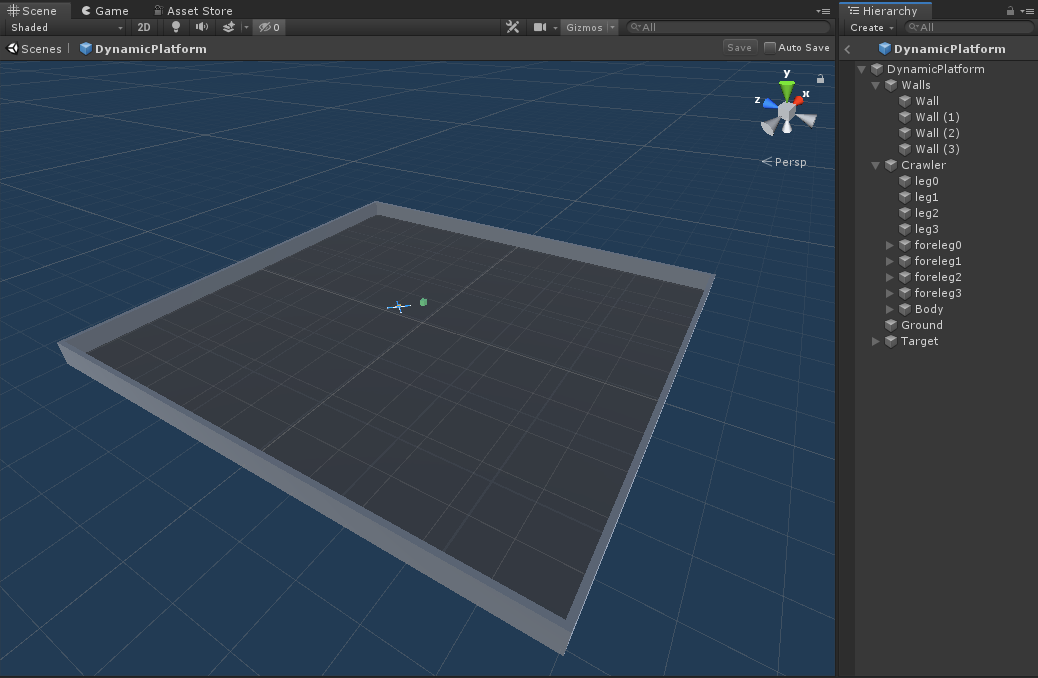Enable the Auto Save checkbox

(769, 48)
